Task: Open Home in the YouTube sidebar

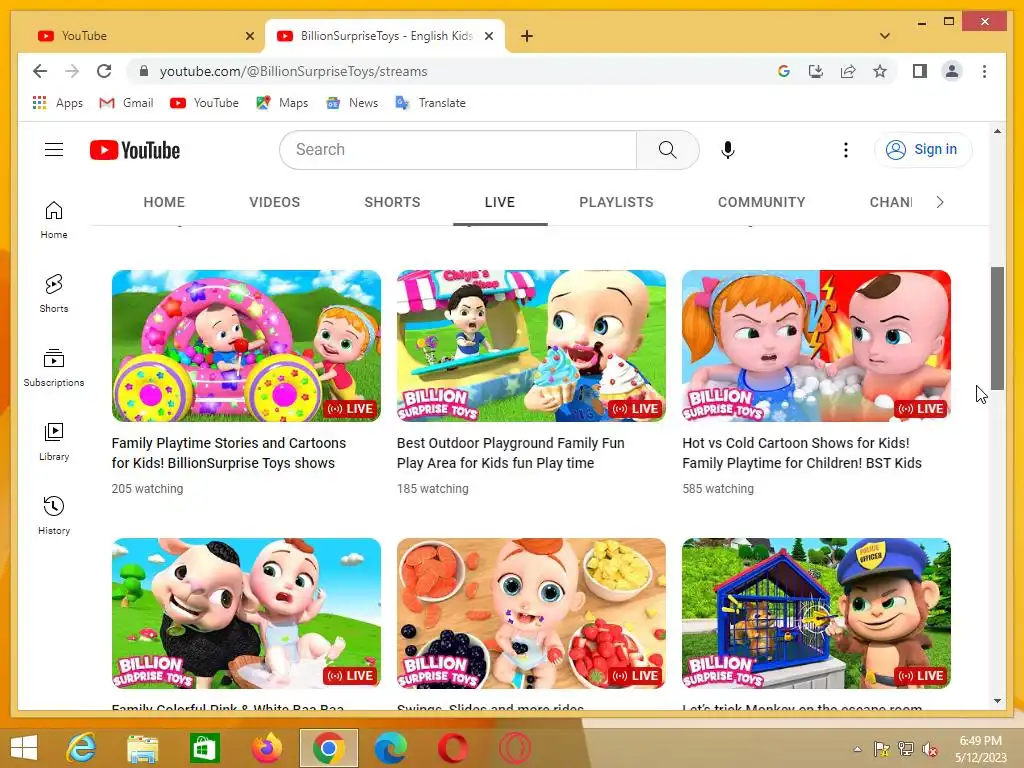Action: pos(54,220)
